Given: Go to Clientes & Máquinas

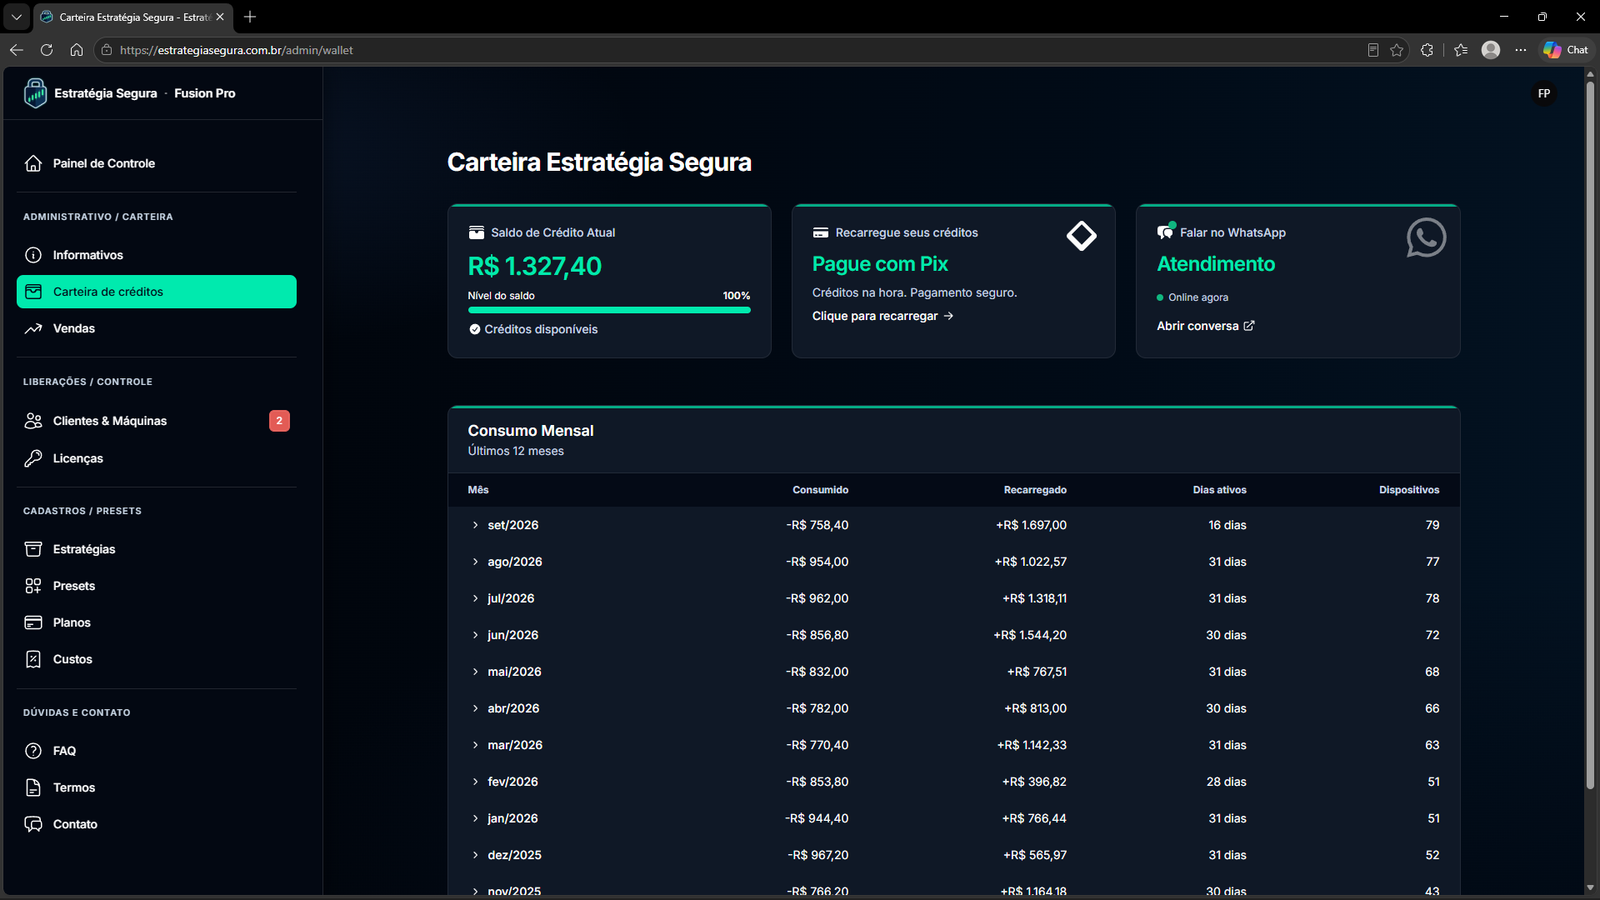Looking at the screenshot, I should pyautogui.click(x=157, y=421).
